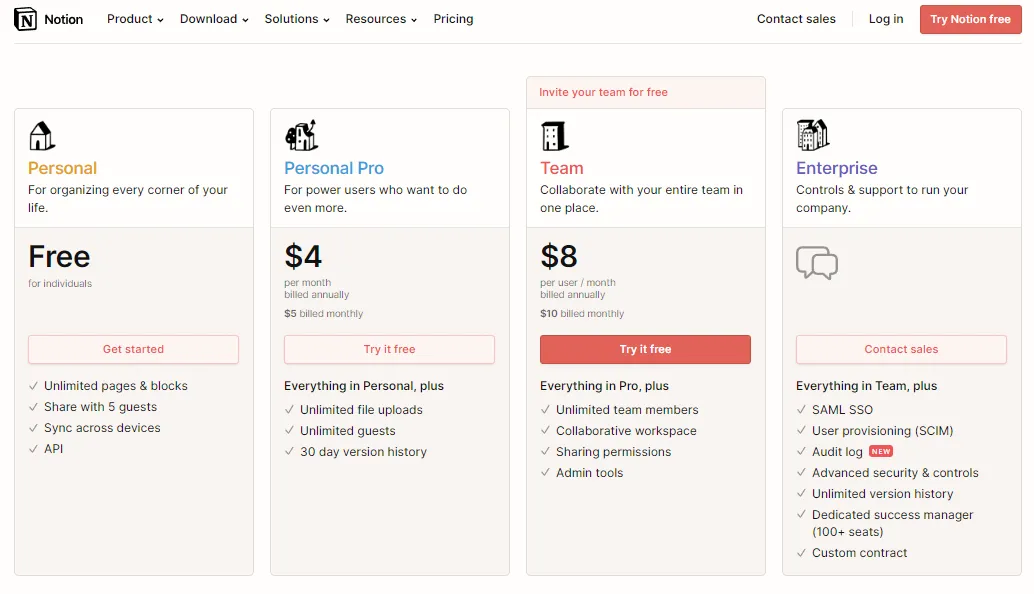The height and width of the screenshot is (594, 1034).
Task: Click the SAML SSO feature
Action: (x=842, y=409)
